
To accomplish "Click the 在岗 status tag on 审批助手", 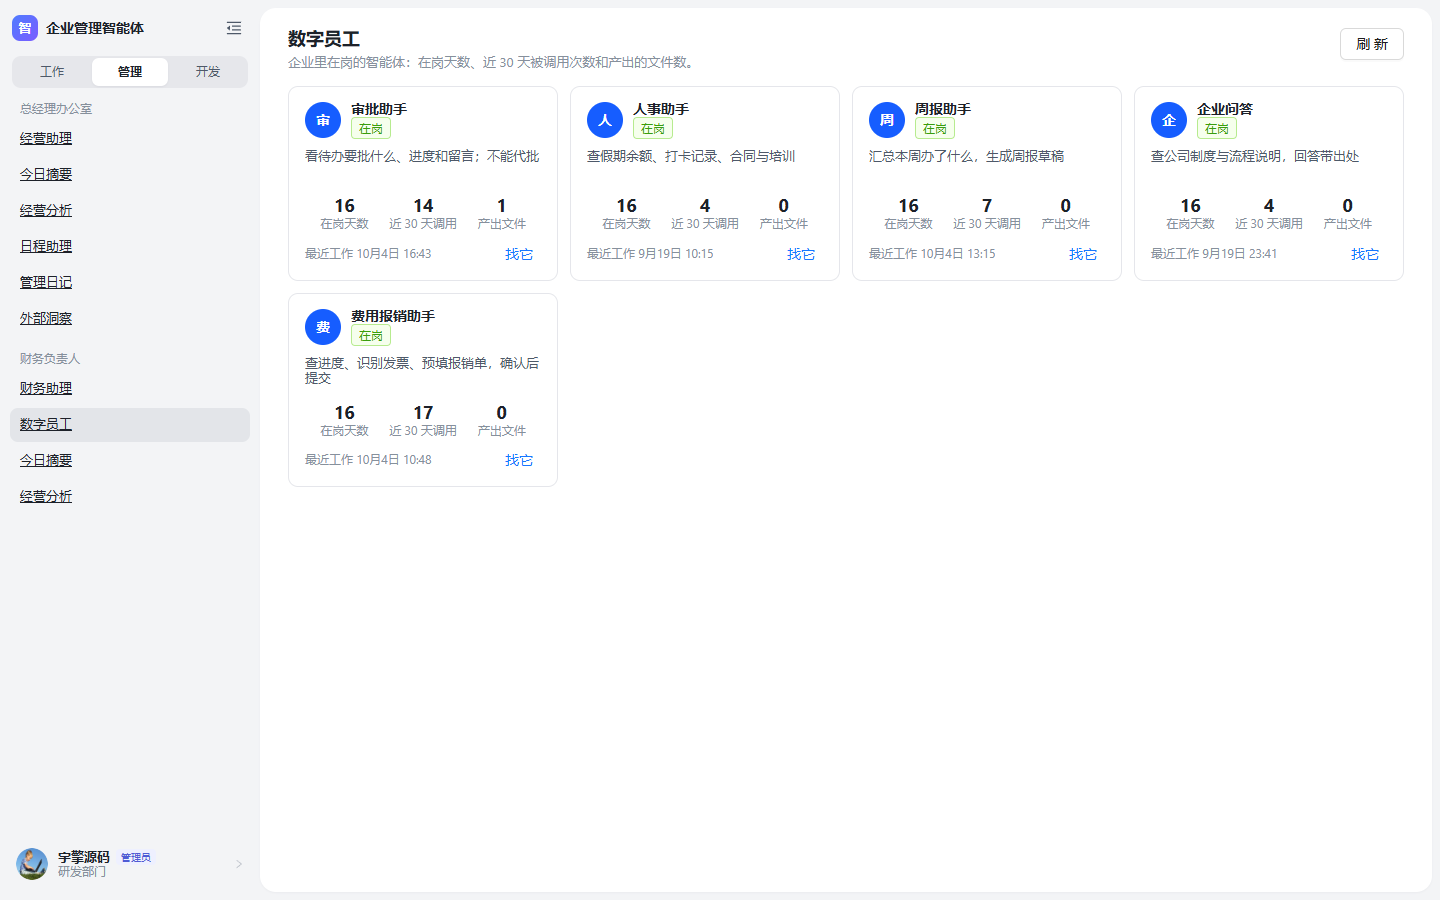I will (371, 129).
